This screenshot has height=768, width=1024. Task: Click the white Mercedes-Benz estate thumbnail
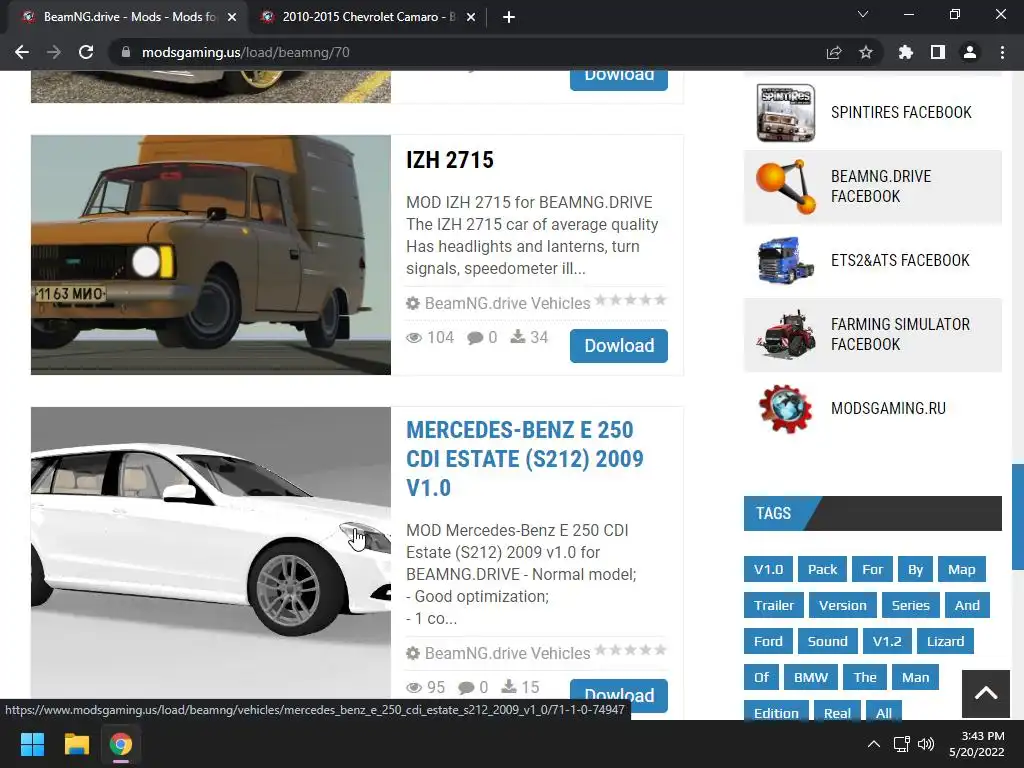point(211,552)
